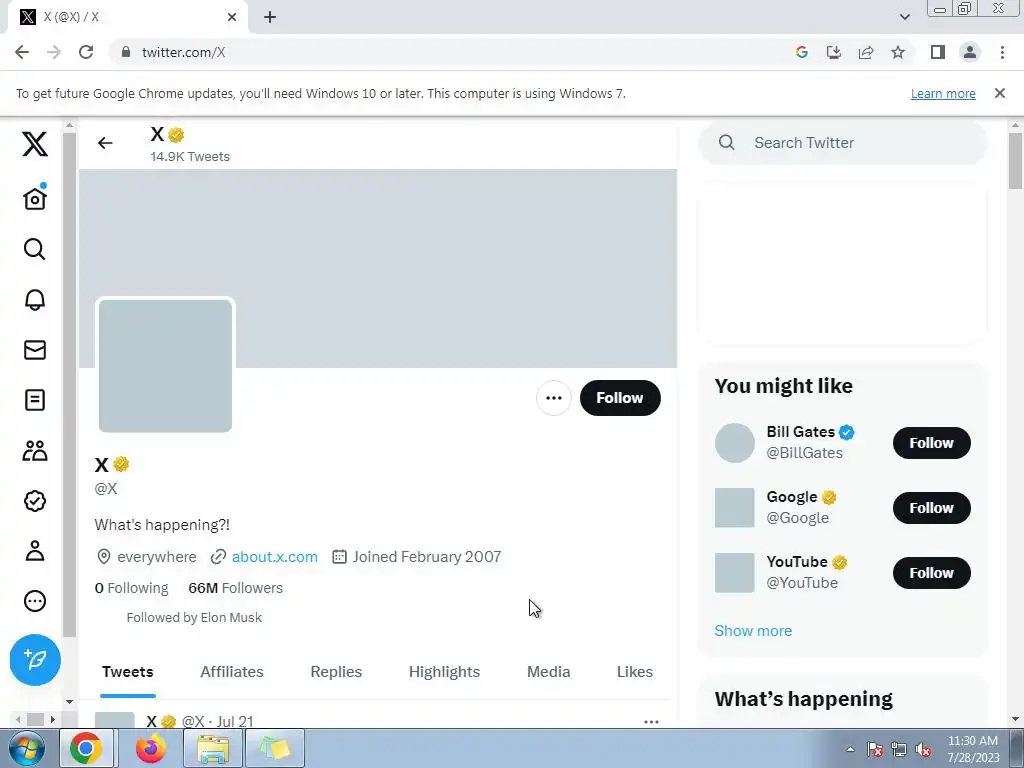Click the Search Twitter field
This screenshot has height=768, width=1024.
tap(842, 142)
